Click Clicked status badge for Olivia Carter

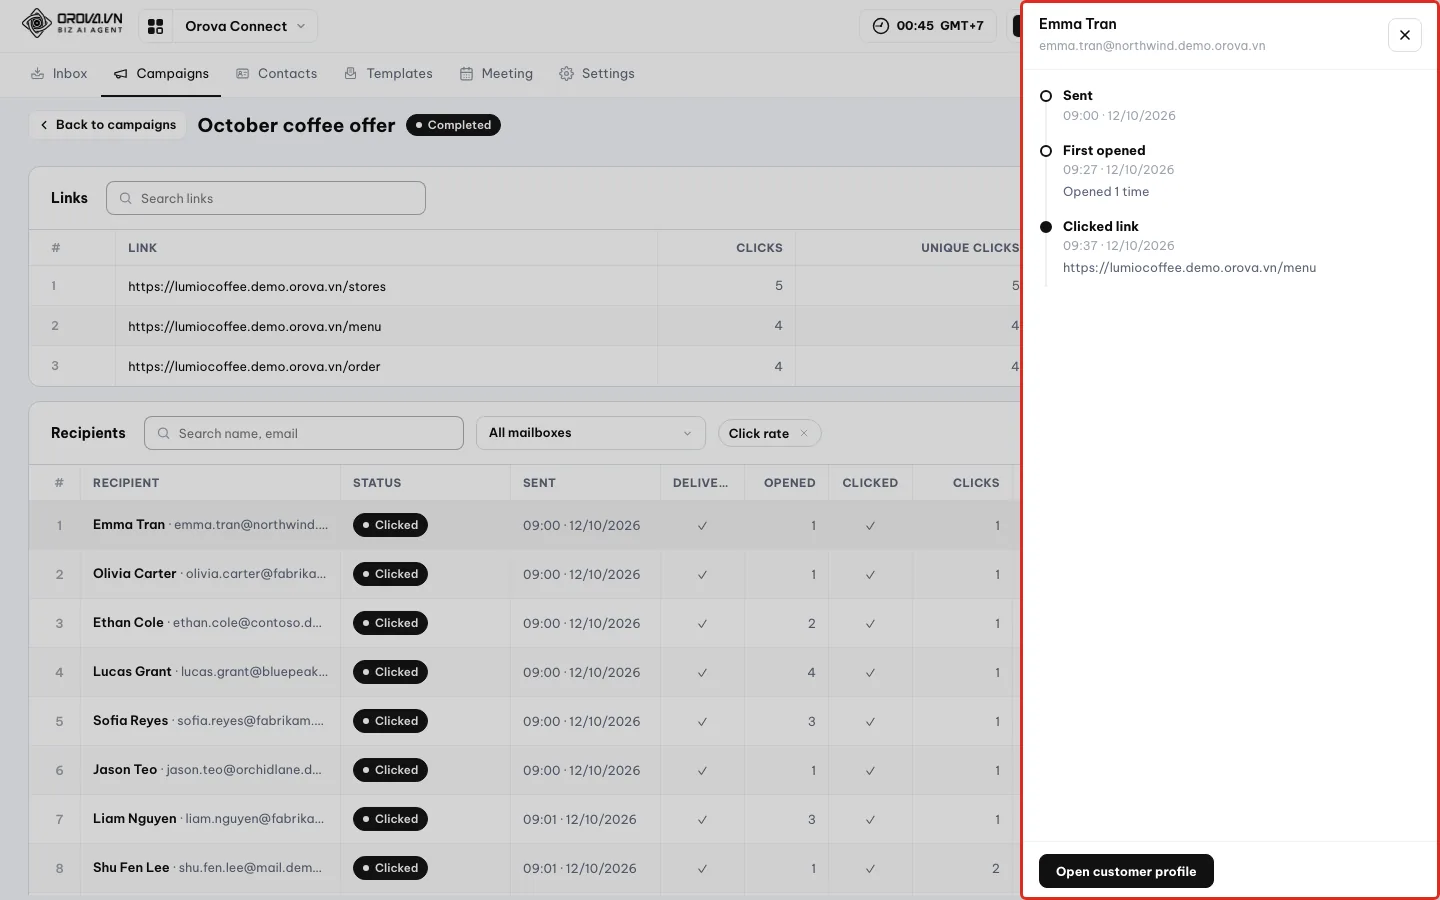pos(390,574)
